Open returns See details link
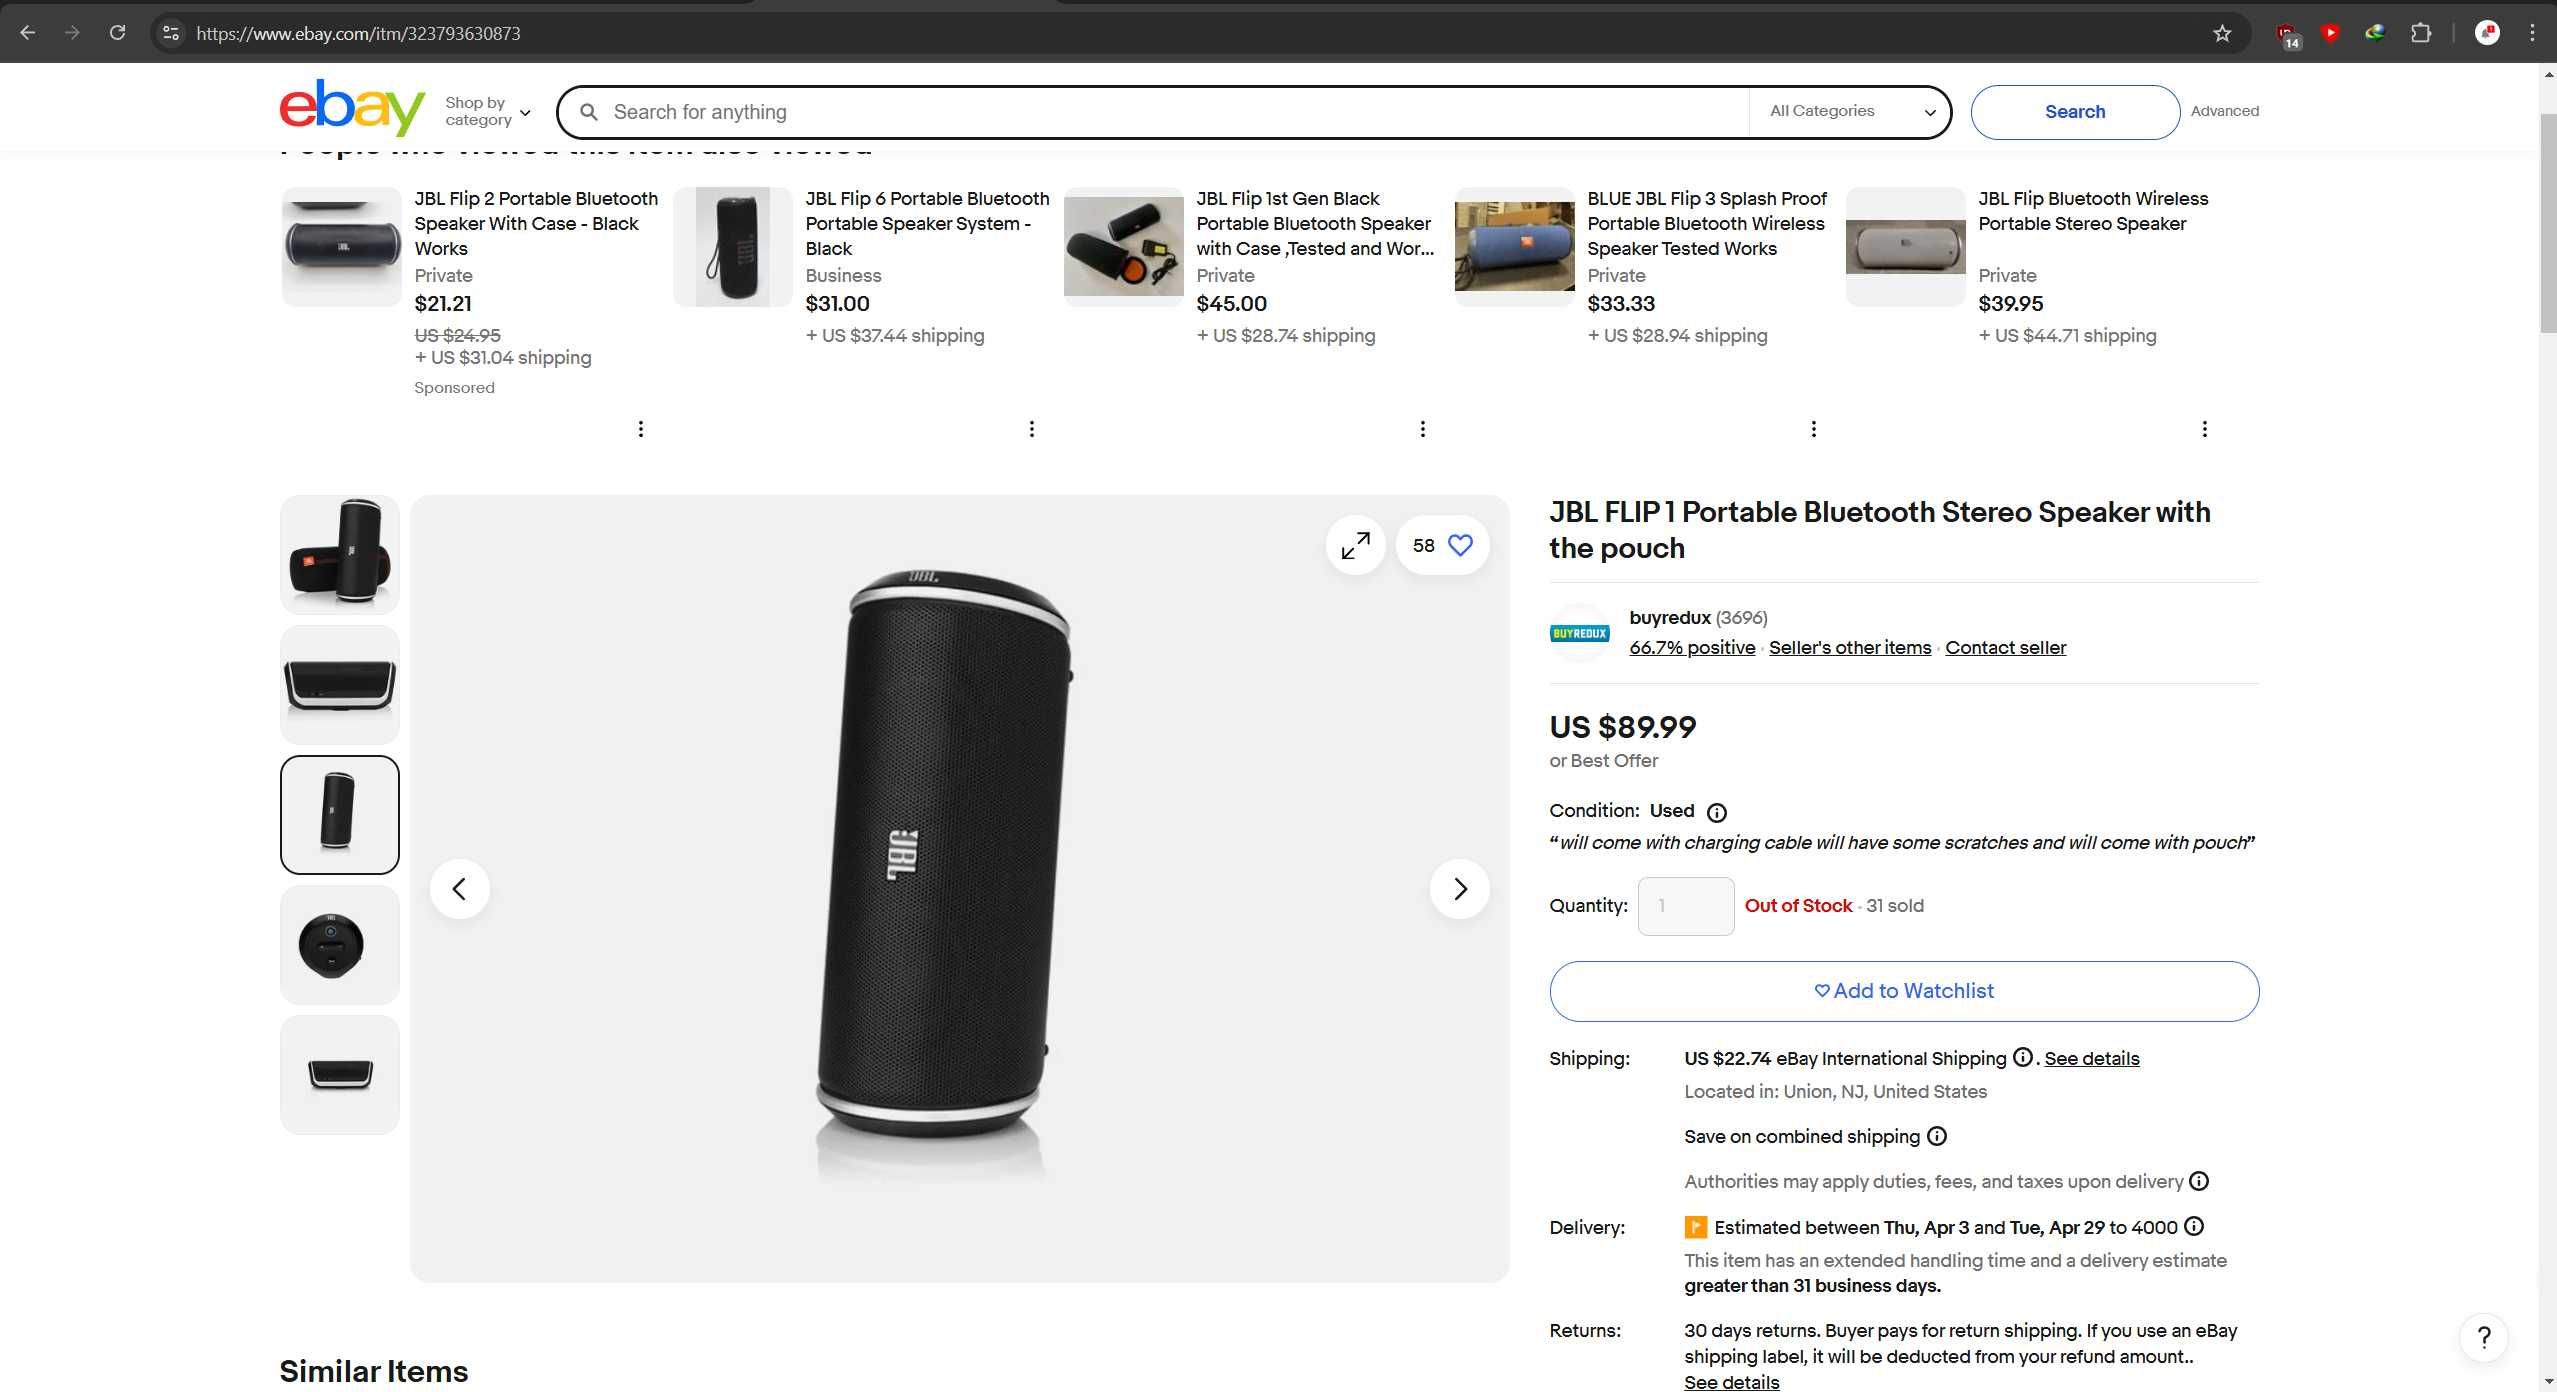This screenshot has width=2557, height=1392. pyautogui.click(x=1731, y=1382)
